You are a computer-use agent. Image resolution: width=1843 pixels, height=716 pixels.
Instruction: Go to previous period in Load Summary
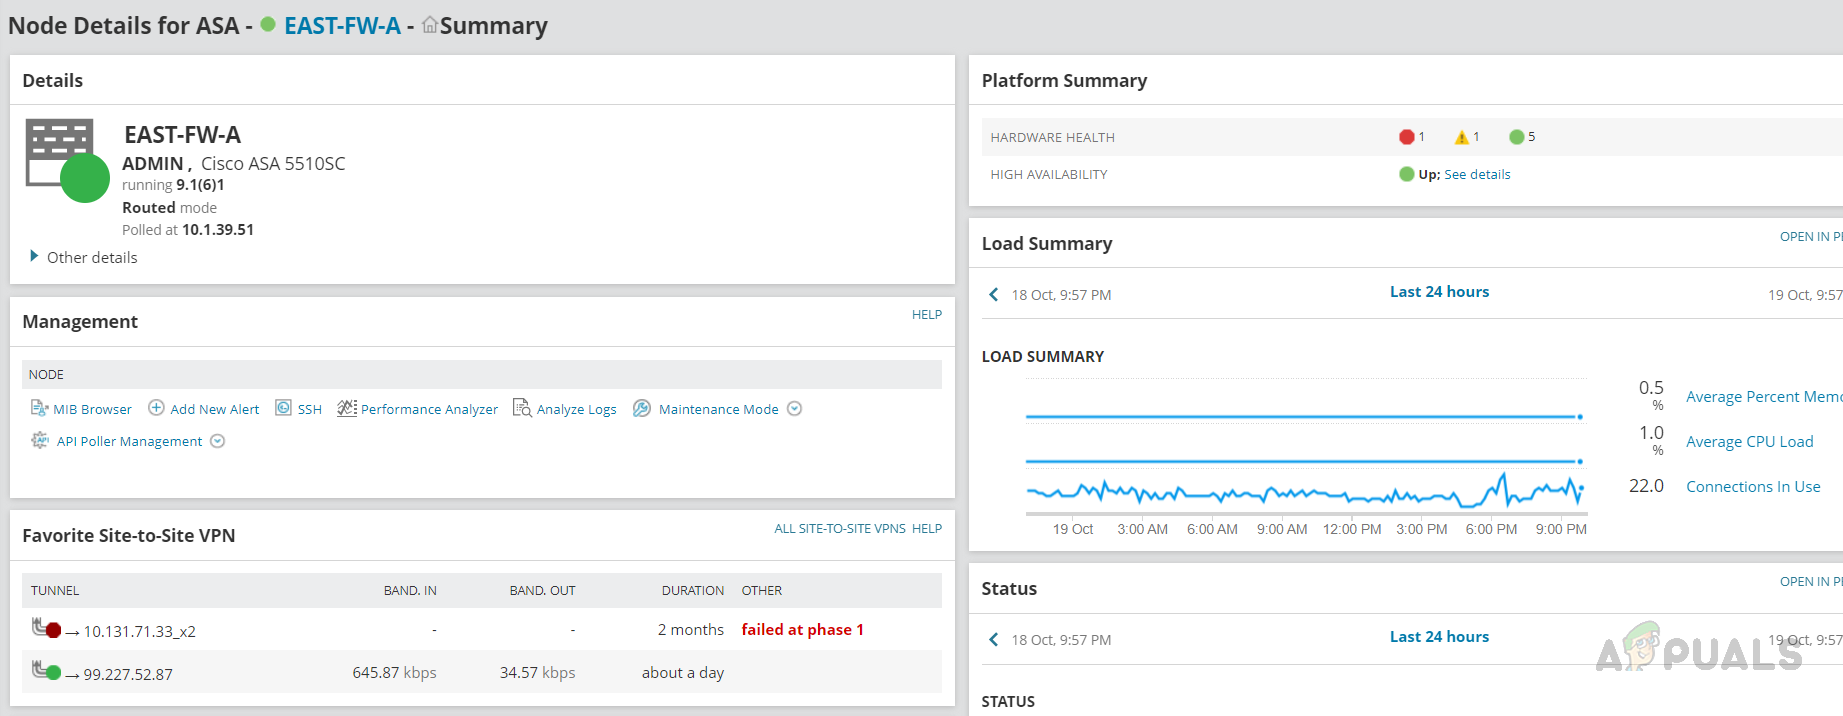[993, 294]
